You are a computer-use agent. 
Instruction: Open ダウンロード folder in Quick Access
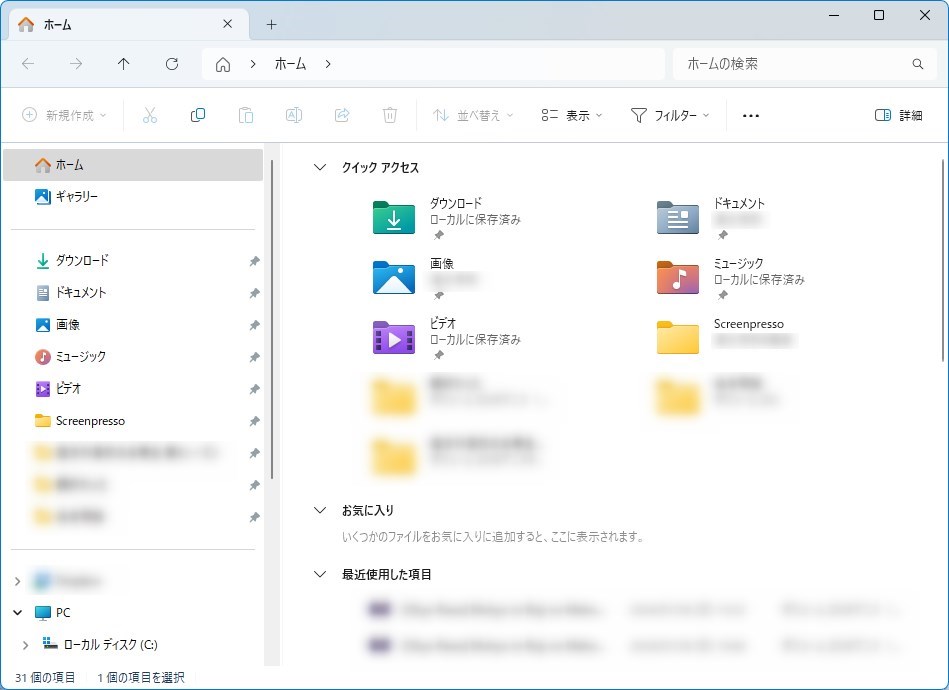pyautogui.click(x=394, y=218)
